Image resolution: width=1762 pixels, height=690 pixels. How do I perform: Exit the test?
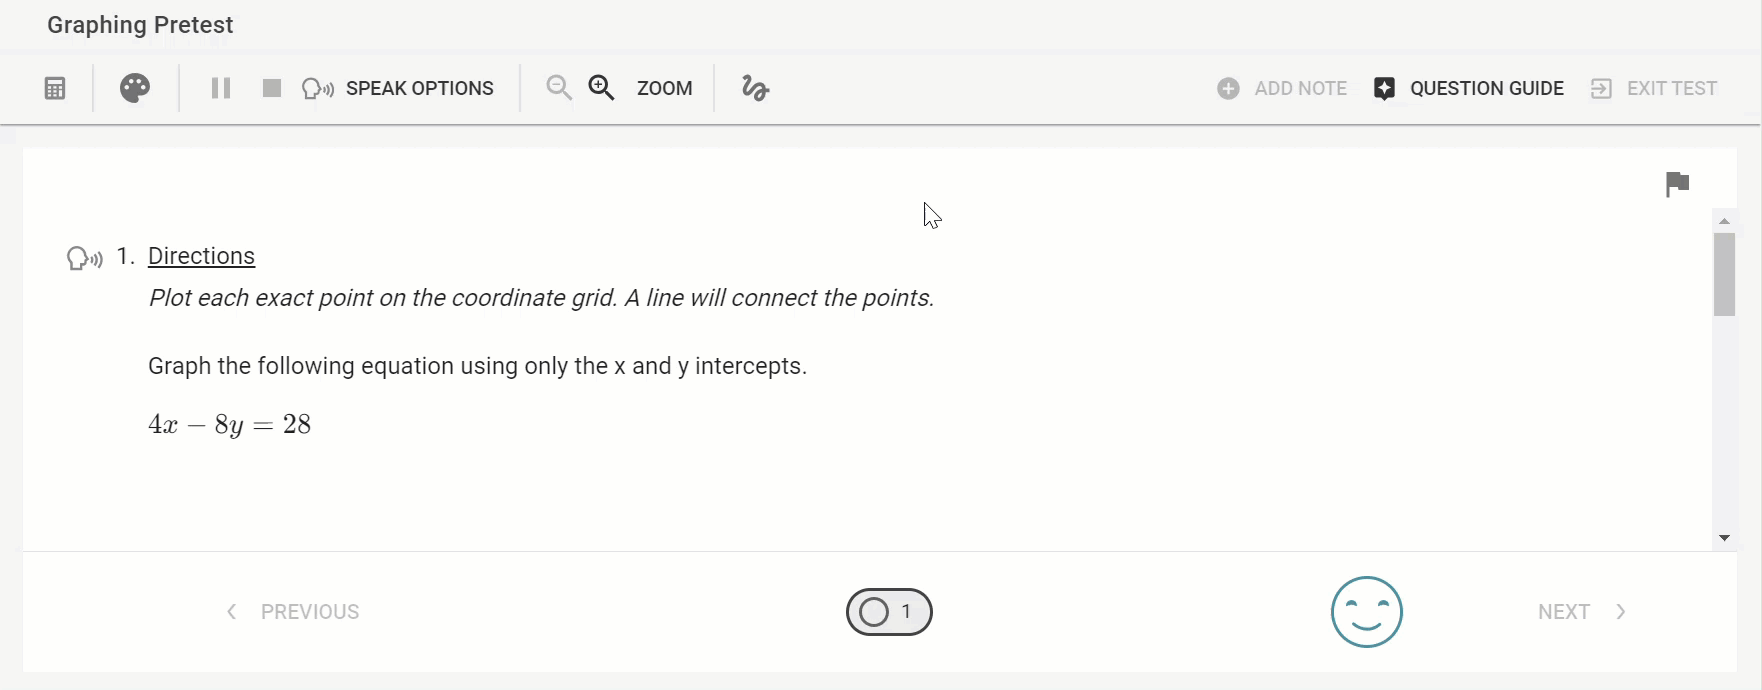pyautogui.click(x=1654, y=88)
